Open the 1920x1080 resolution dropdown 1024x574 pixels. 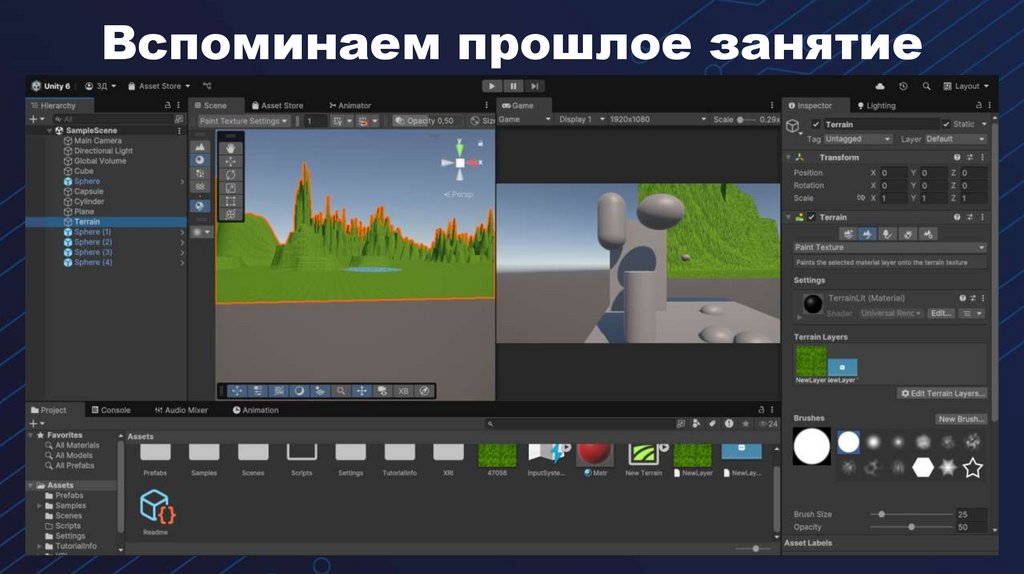tap(658, 120)
